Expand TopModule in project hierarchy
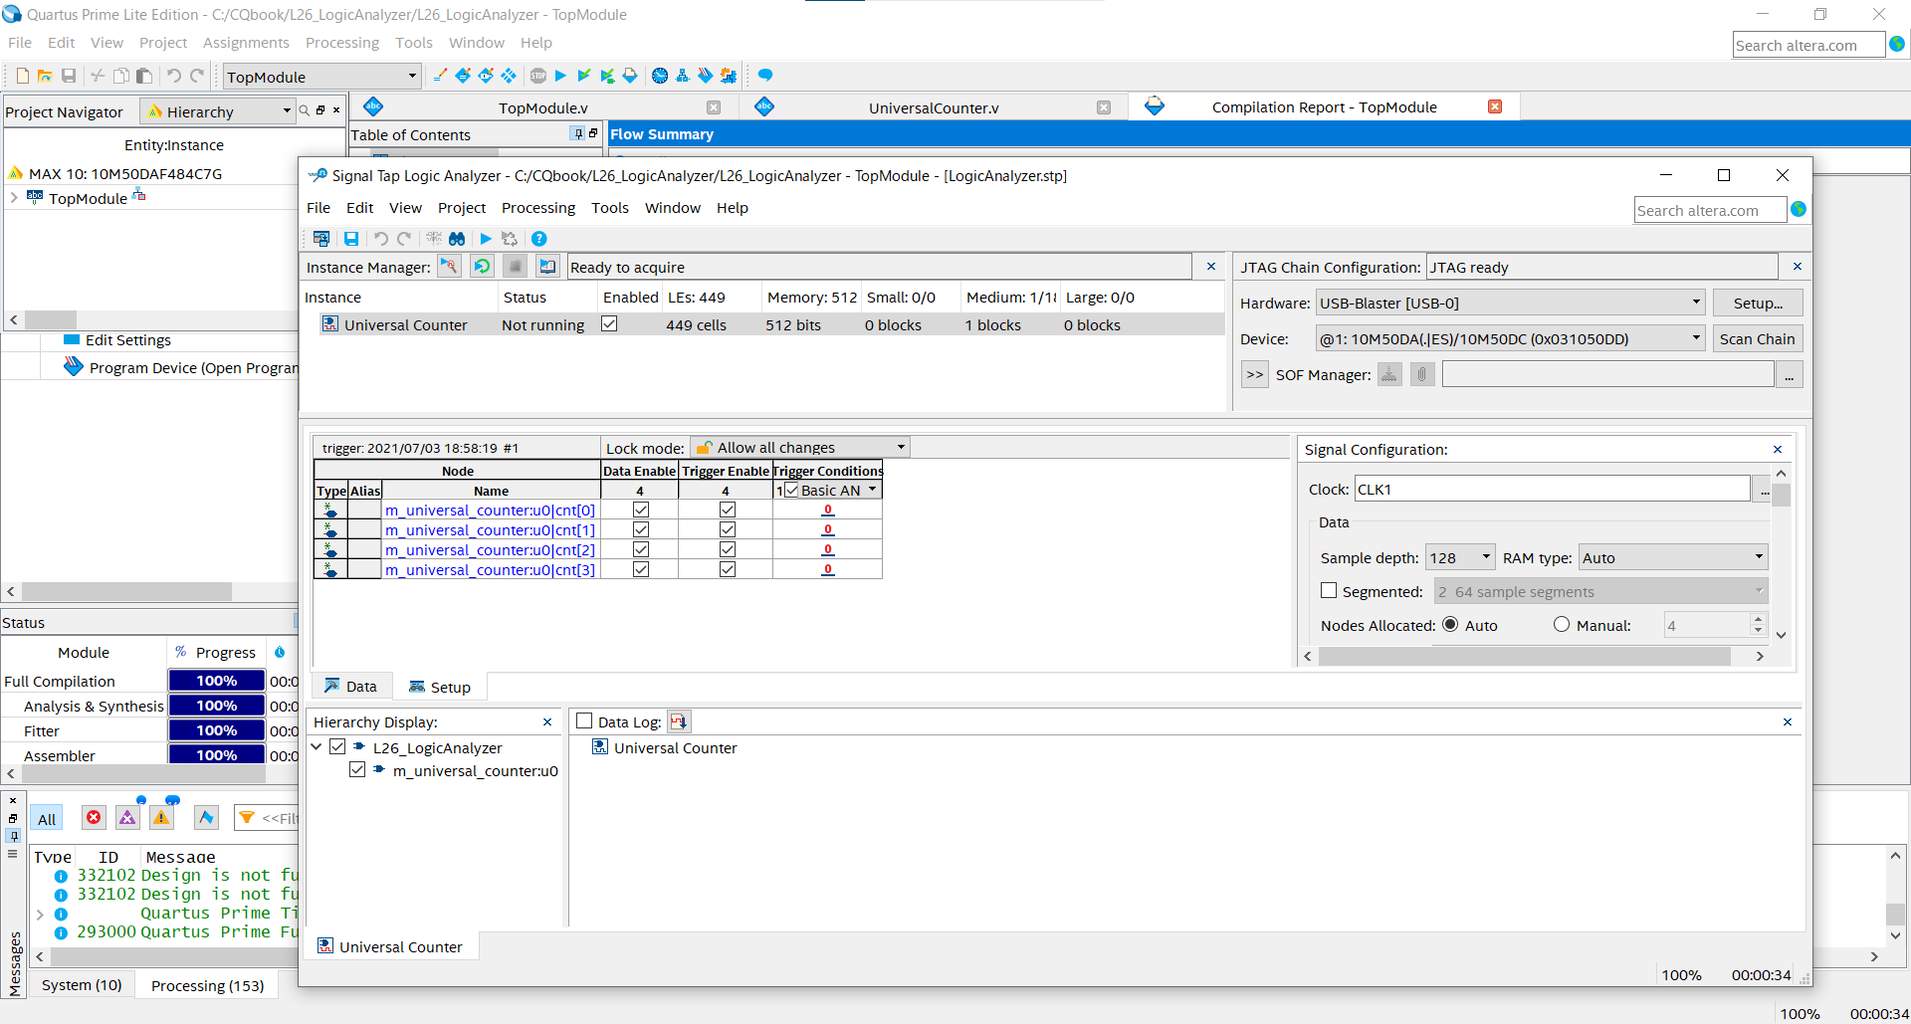Image resolution: width=1911 pixels, height=1024 pixels. coord(14,198)
